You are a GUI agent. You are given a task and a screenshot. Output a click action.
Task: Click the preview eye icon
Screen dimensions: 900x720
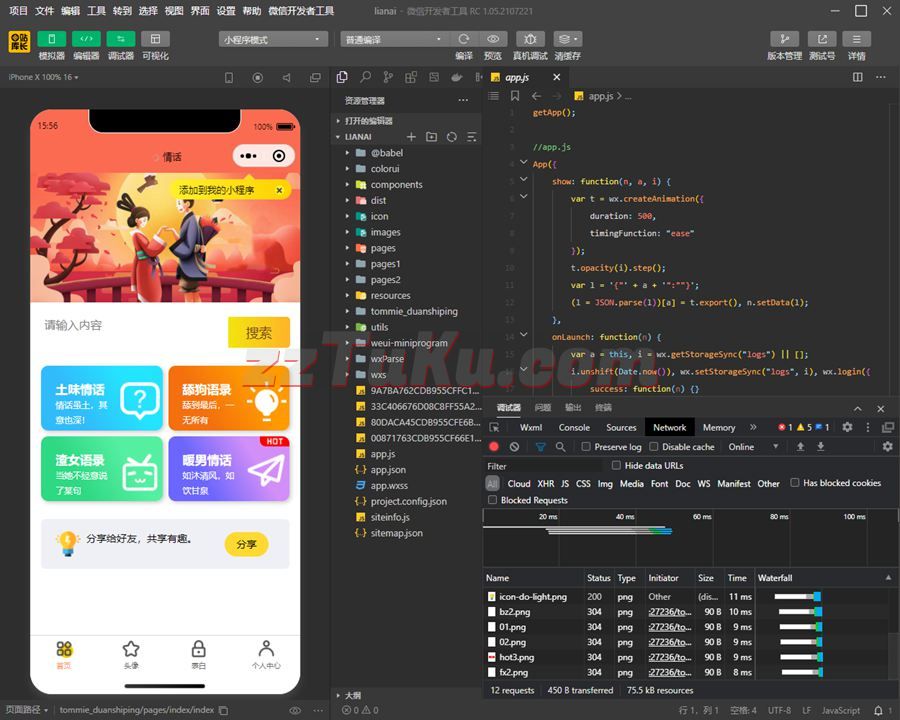pyautogui.click(x=493, y=39)
